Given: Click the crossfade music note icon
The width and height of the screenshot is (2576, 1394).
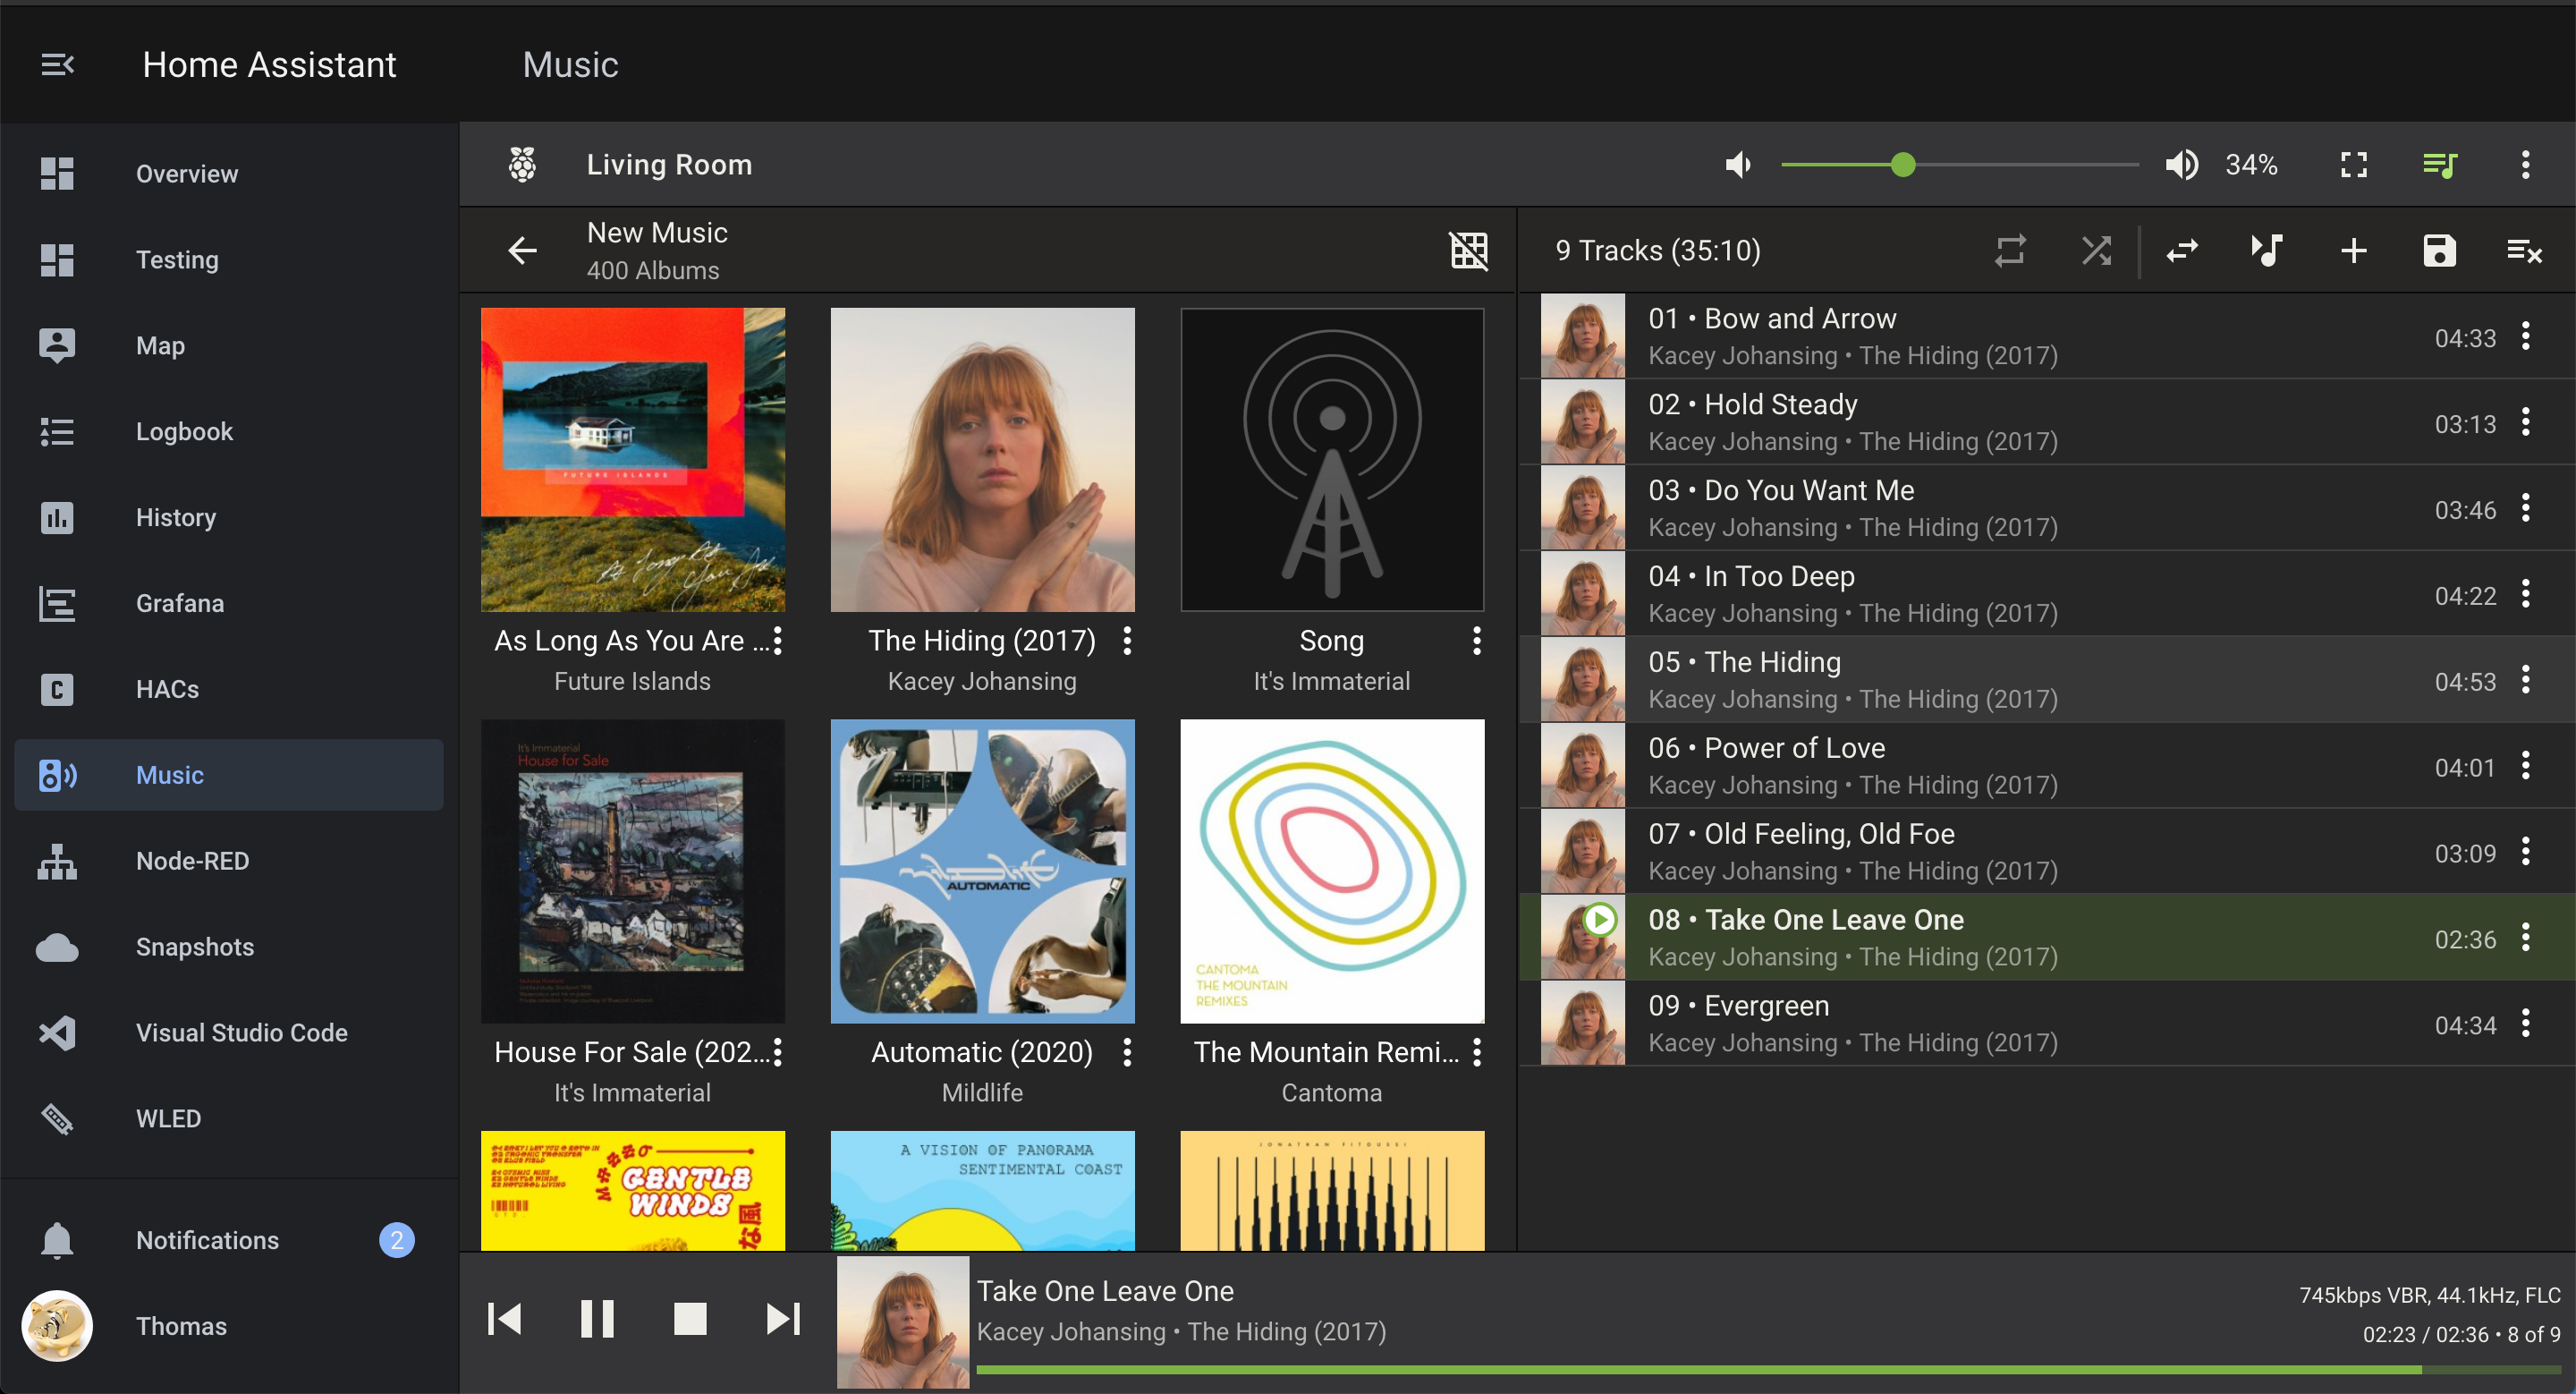Looking at the screenshot, I should coord(2267,250).
